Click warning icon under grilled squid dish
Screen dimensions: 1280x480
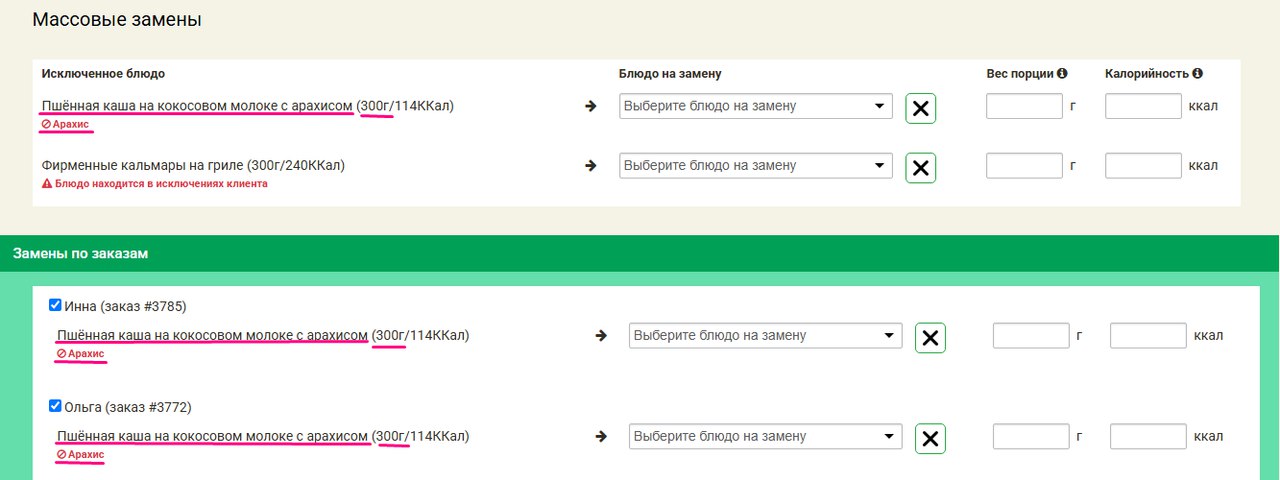click(x=46, y=184)
